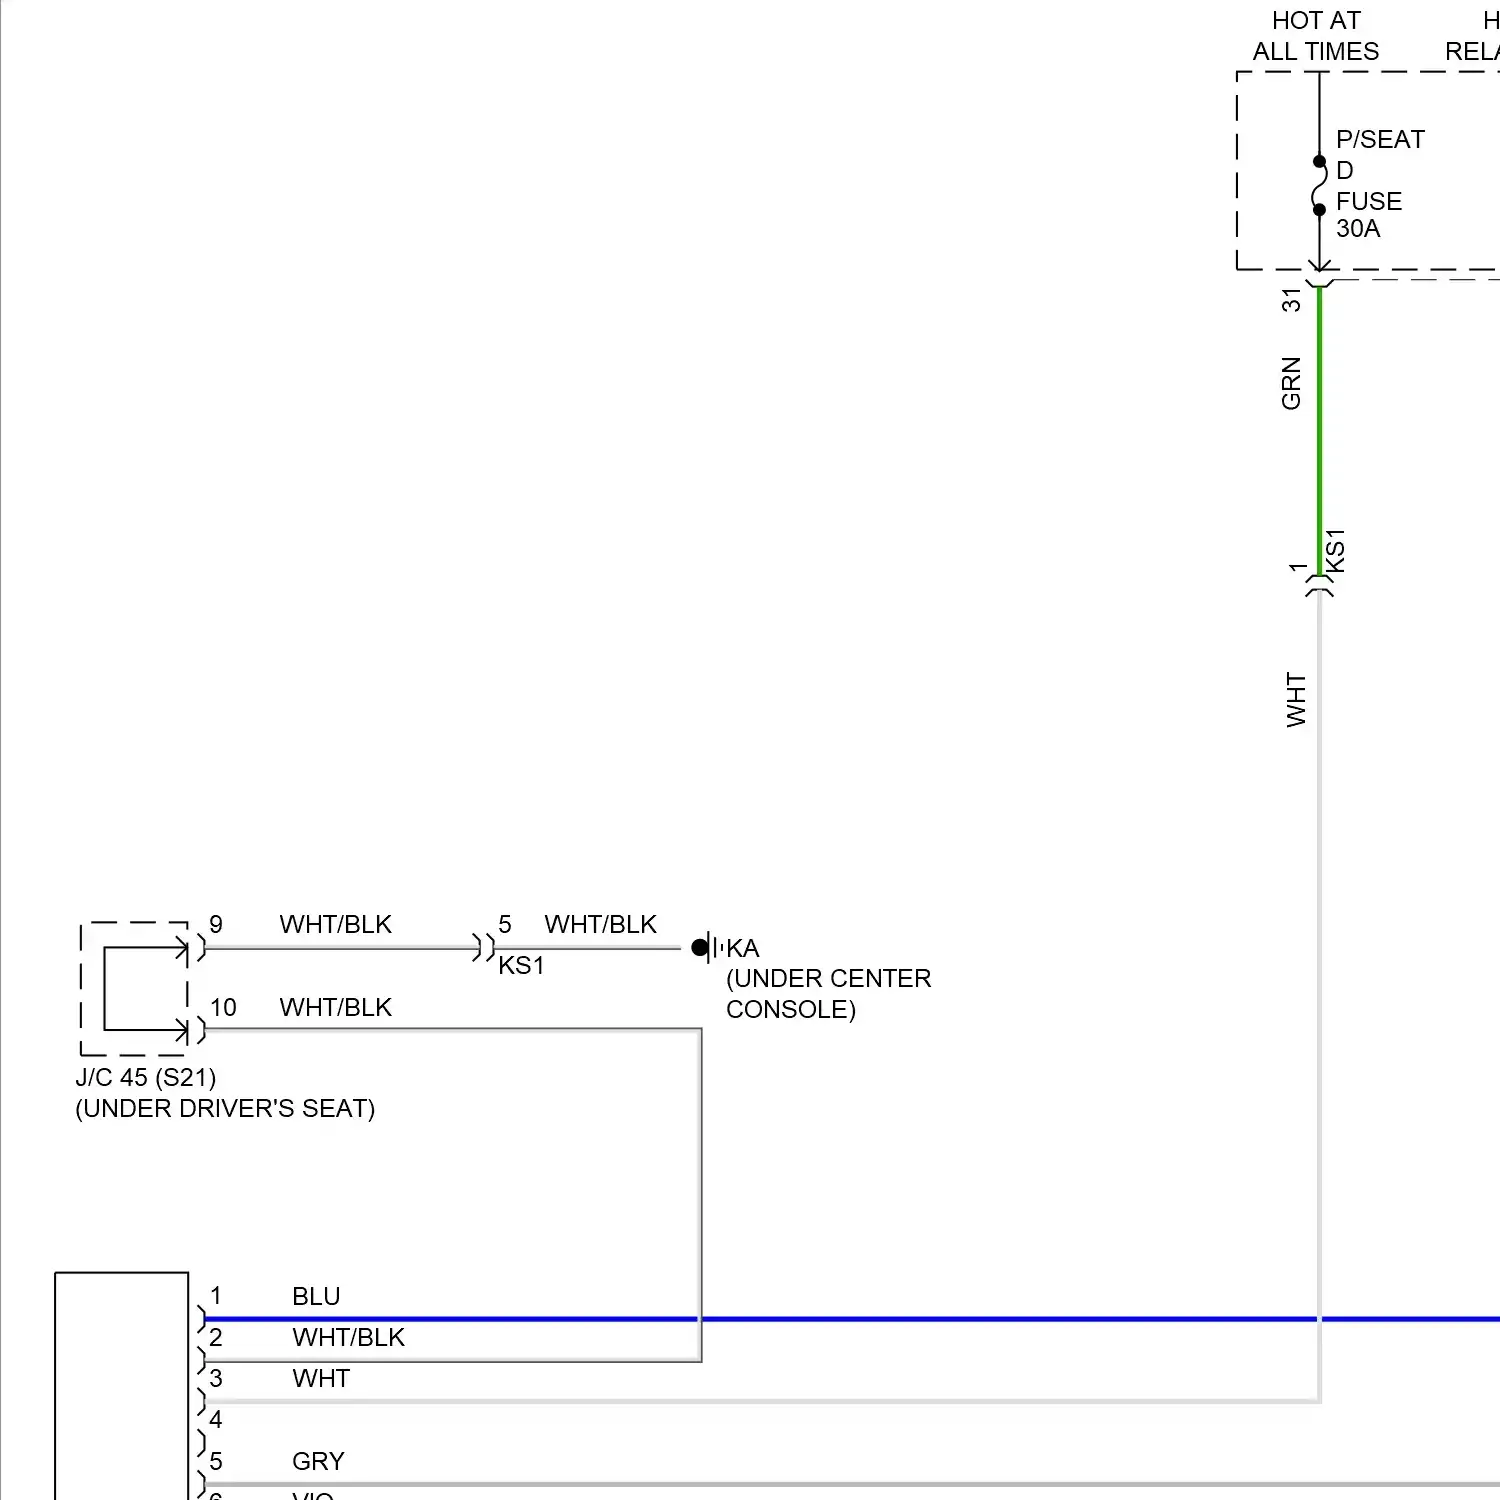Click the WHT label on pin 3

coord(321,1378)
